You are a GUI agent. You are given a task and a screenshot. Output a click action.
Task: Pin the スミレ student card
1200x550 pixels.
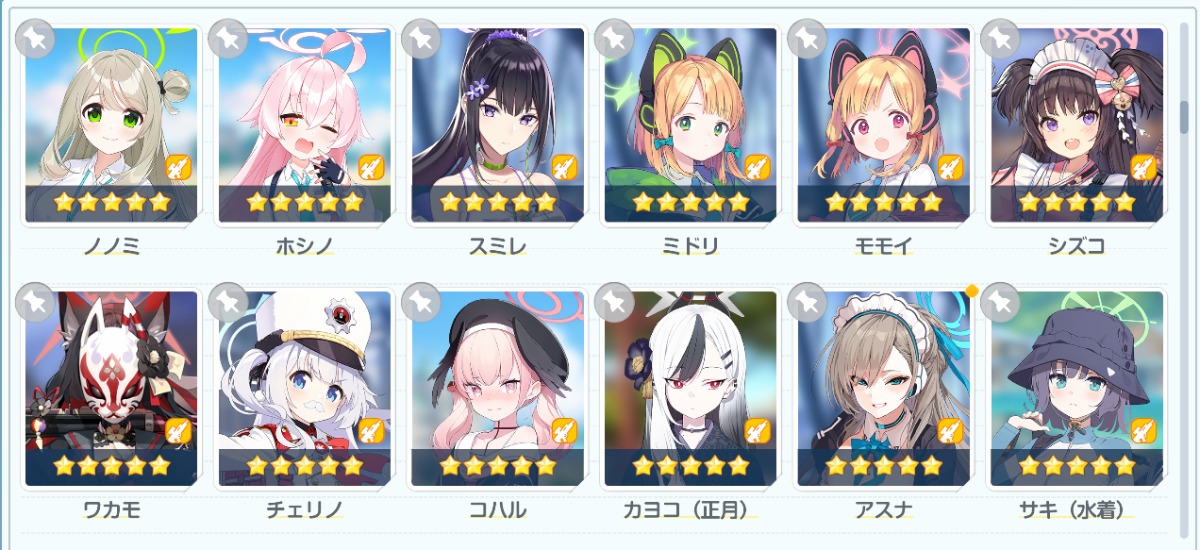pos(422,38)
